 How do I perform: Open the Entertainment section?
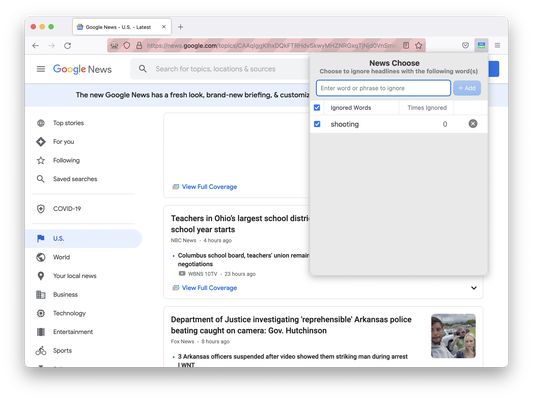[x=73, y=332]
